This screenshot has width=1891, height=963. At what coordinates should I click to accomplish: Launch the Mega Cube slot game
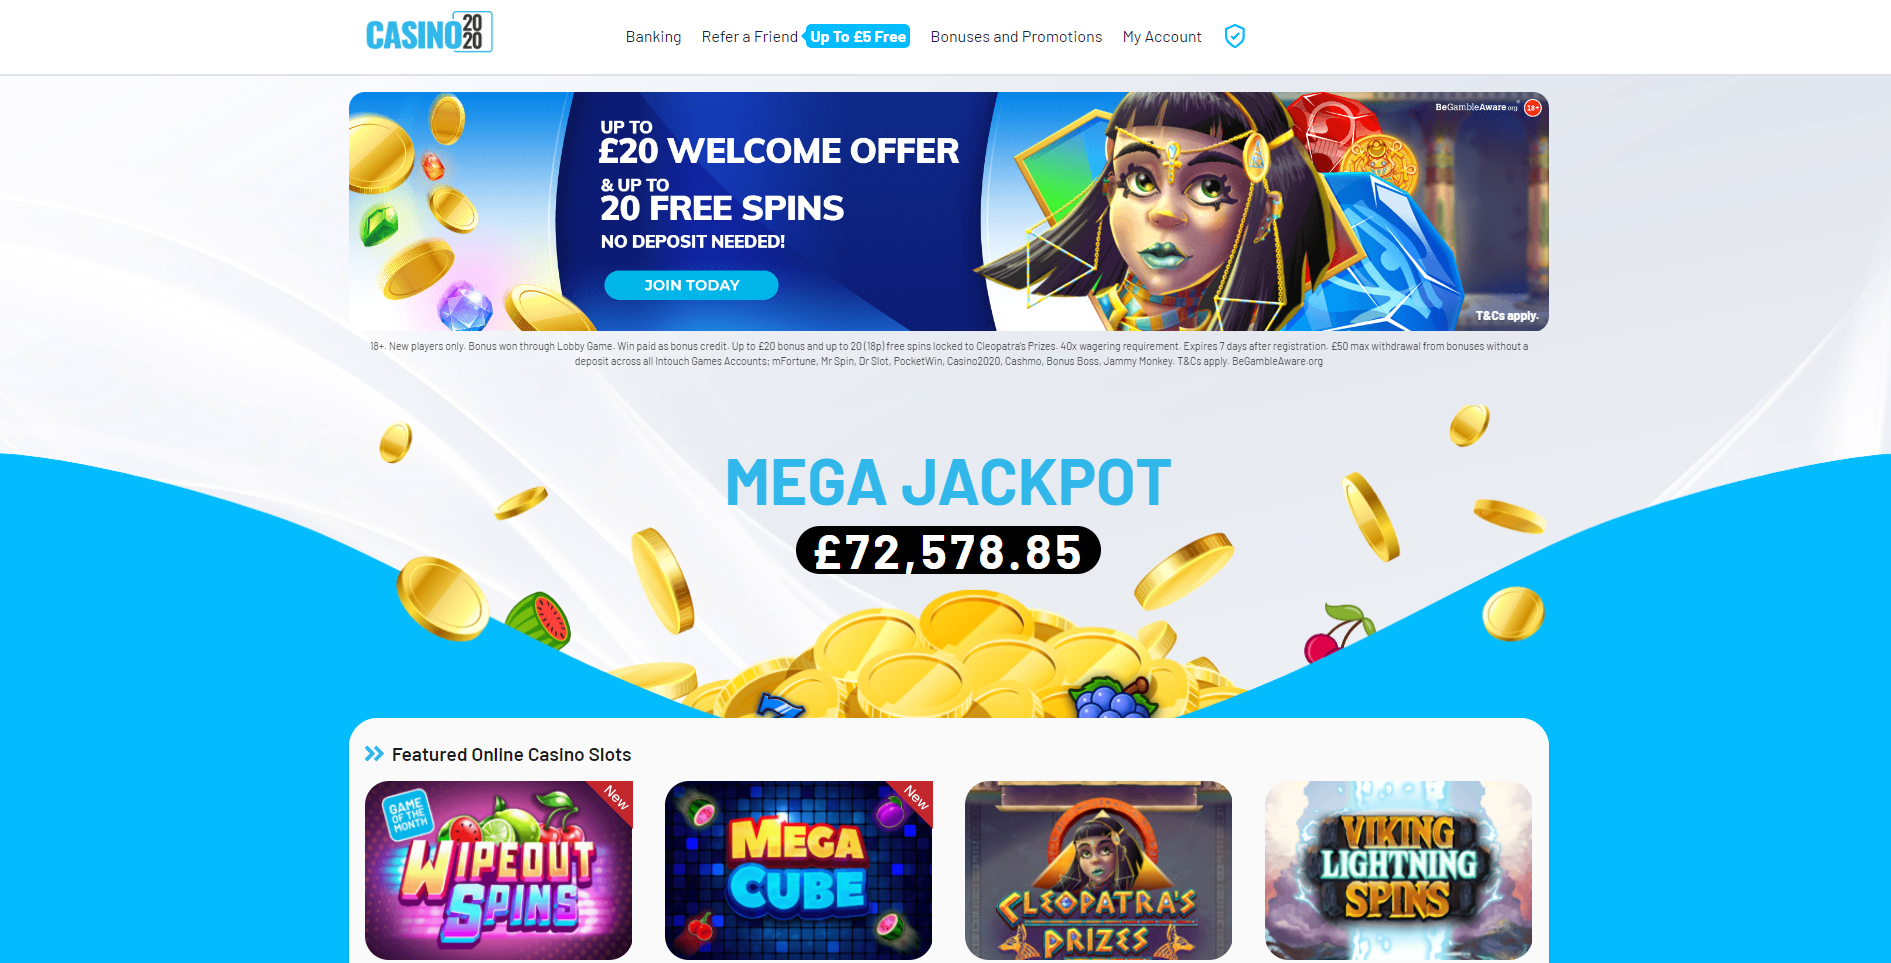(x=798, y=870)
